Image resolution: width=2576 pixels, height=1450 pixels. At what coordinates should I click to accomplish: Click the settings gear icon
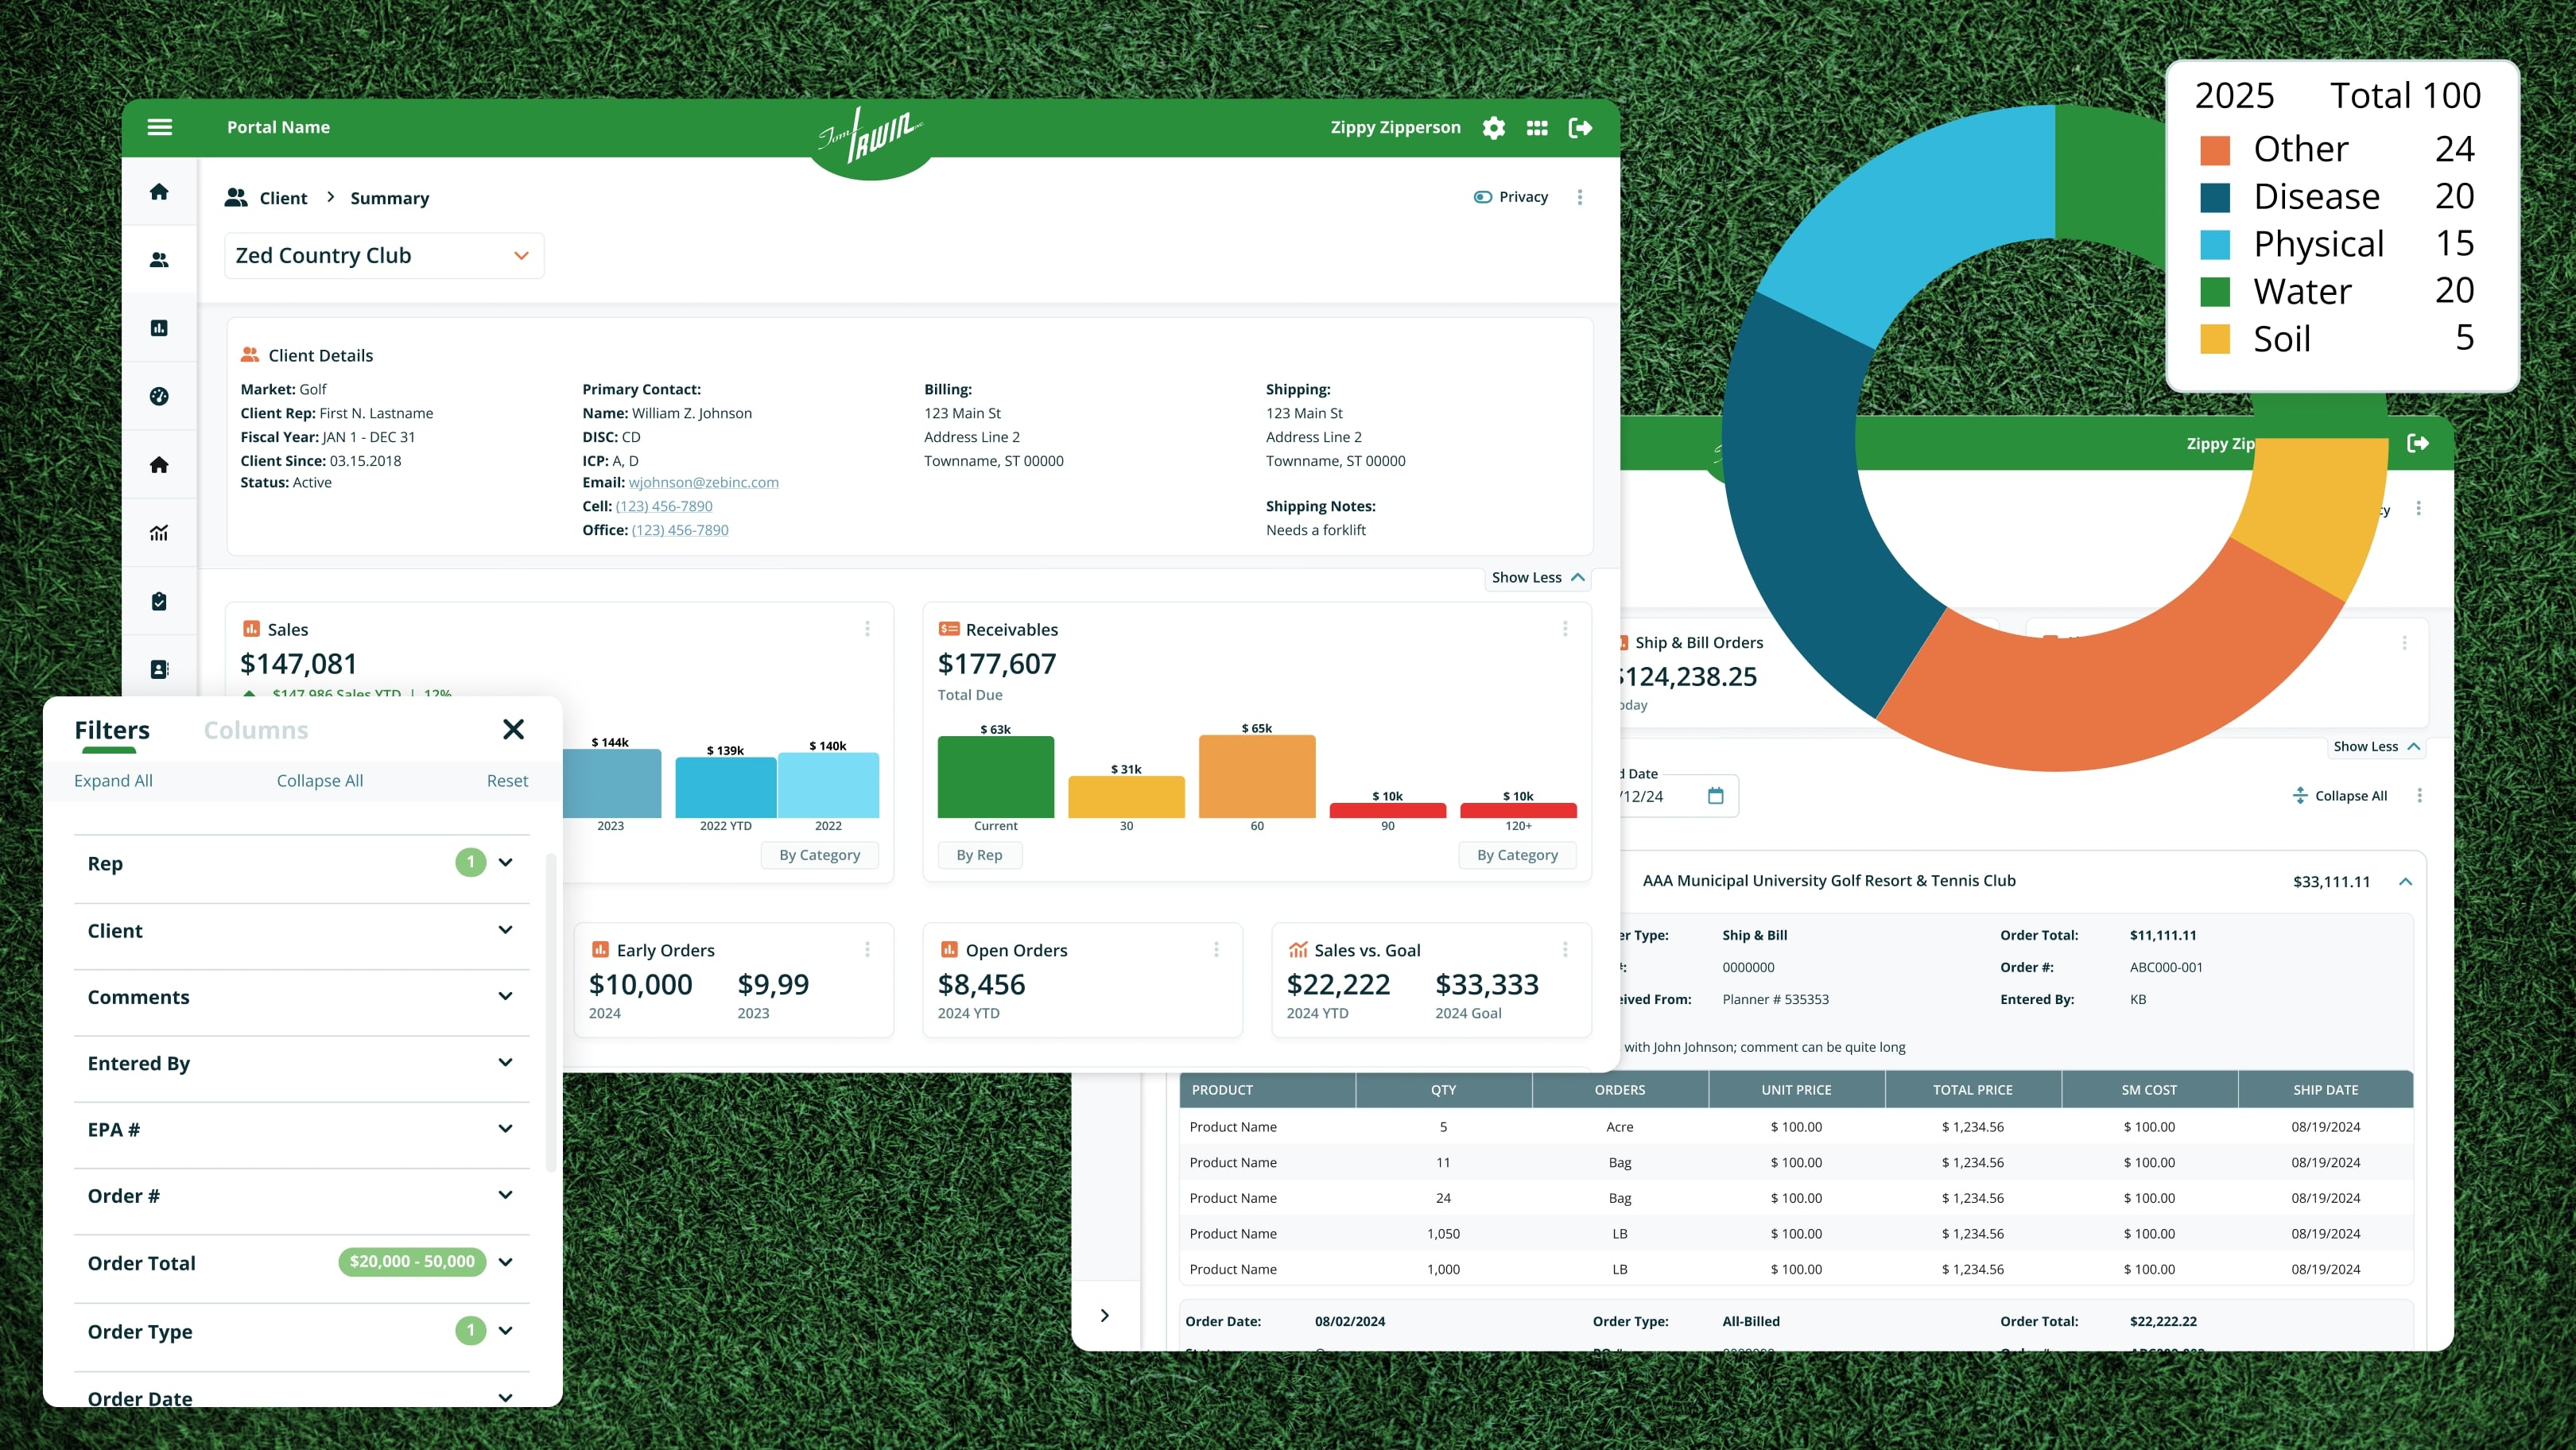tap(1493, 128)
